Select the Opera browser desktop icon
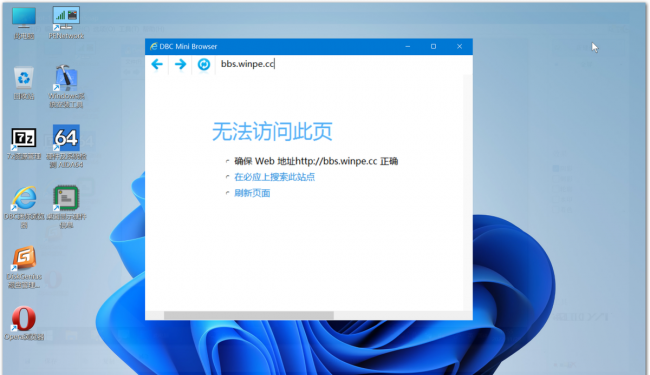Screen dimensions: 650x375 (x=24, y=323)
